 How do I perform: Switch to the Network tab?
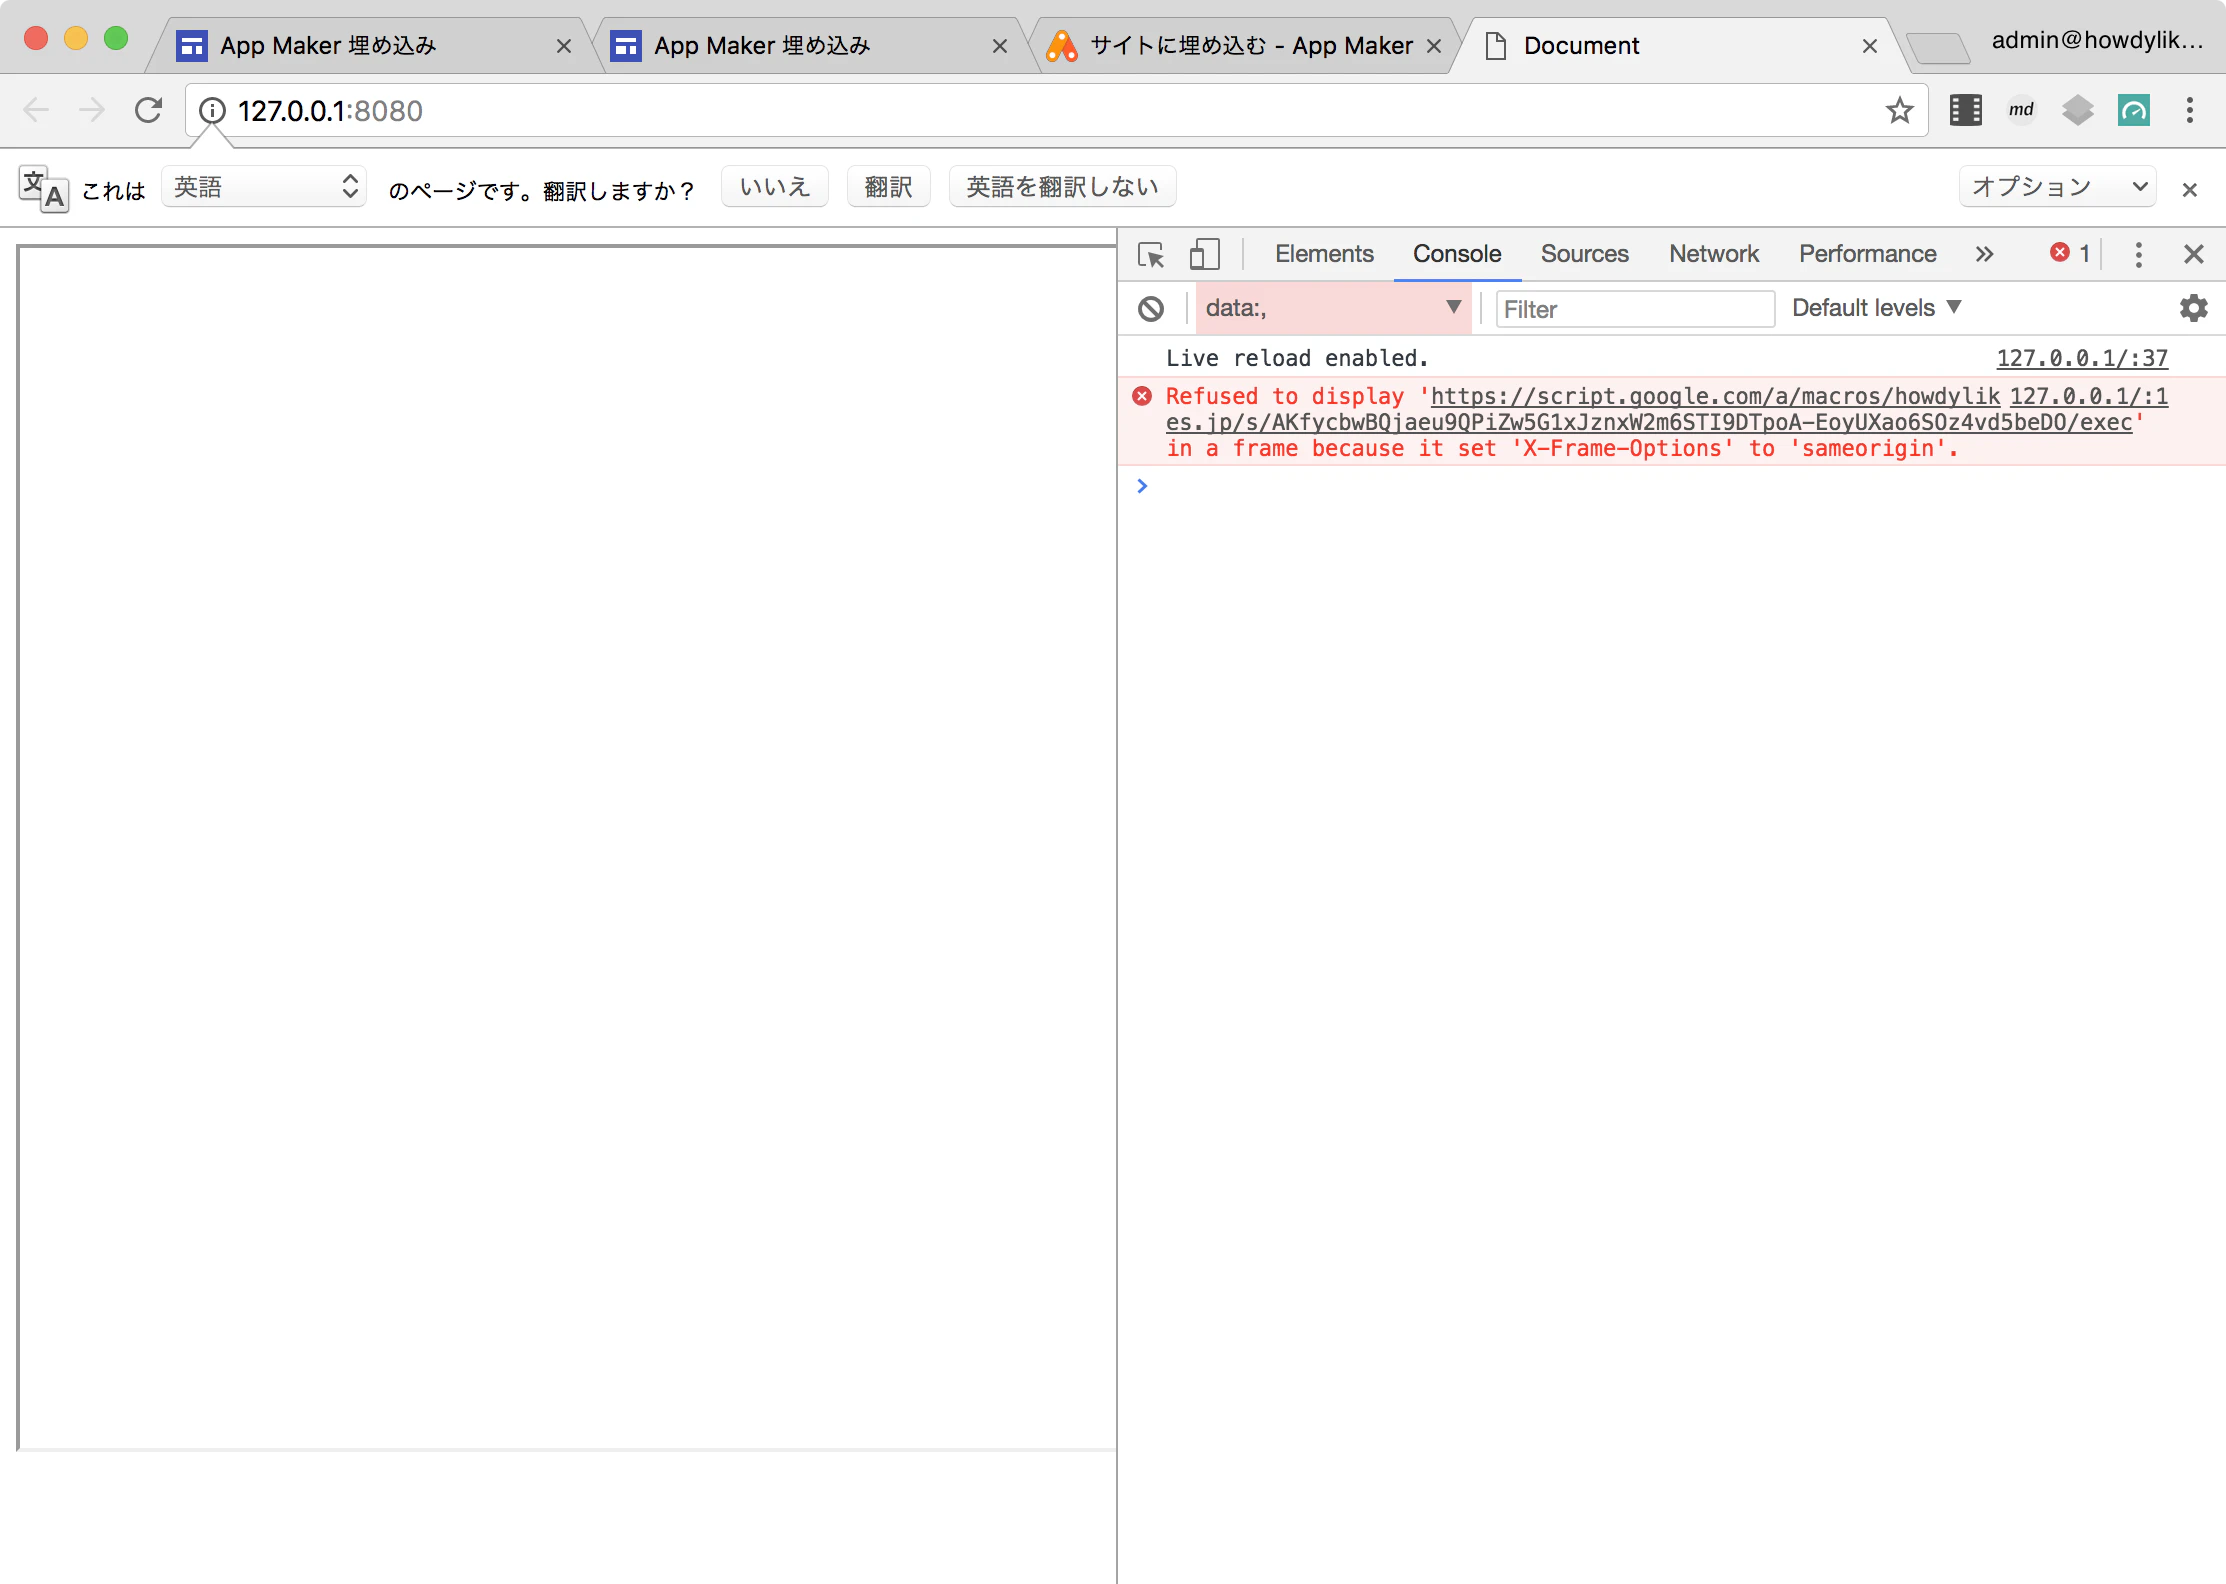(x=1713, y=254)
